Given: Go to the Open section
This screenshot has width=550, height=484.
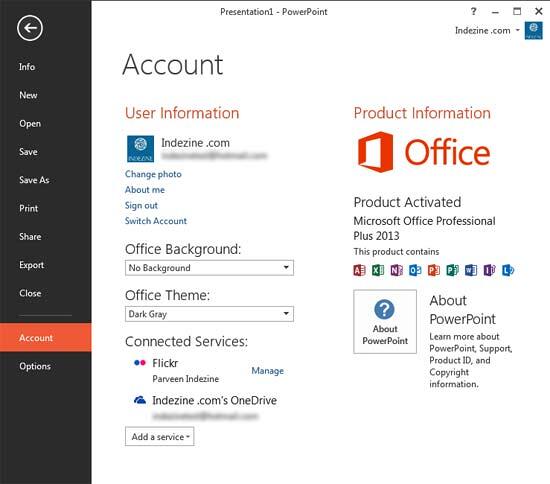Looking at the screenshot, I should coord(30,123).
